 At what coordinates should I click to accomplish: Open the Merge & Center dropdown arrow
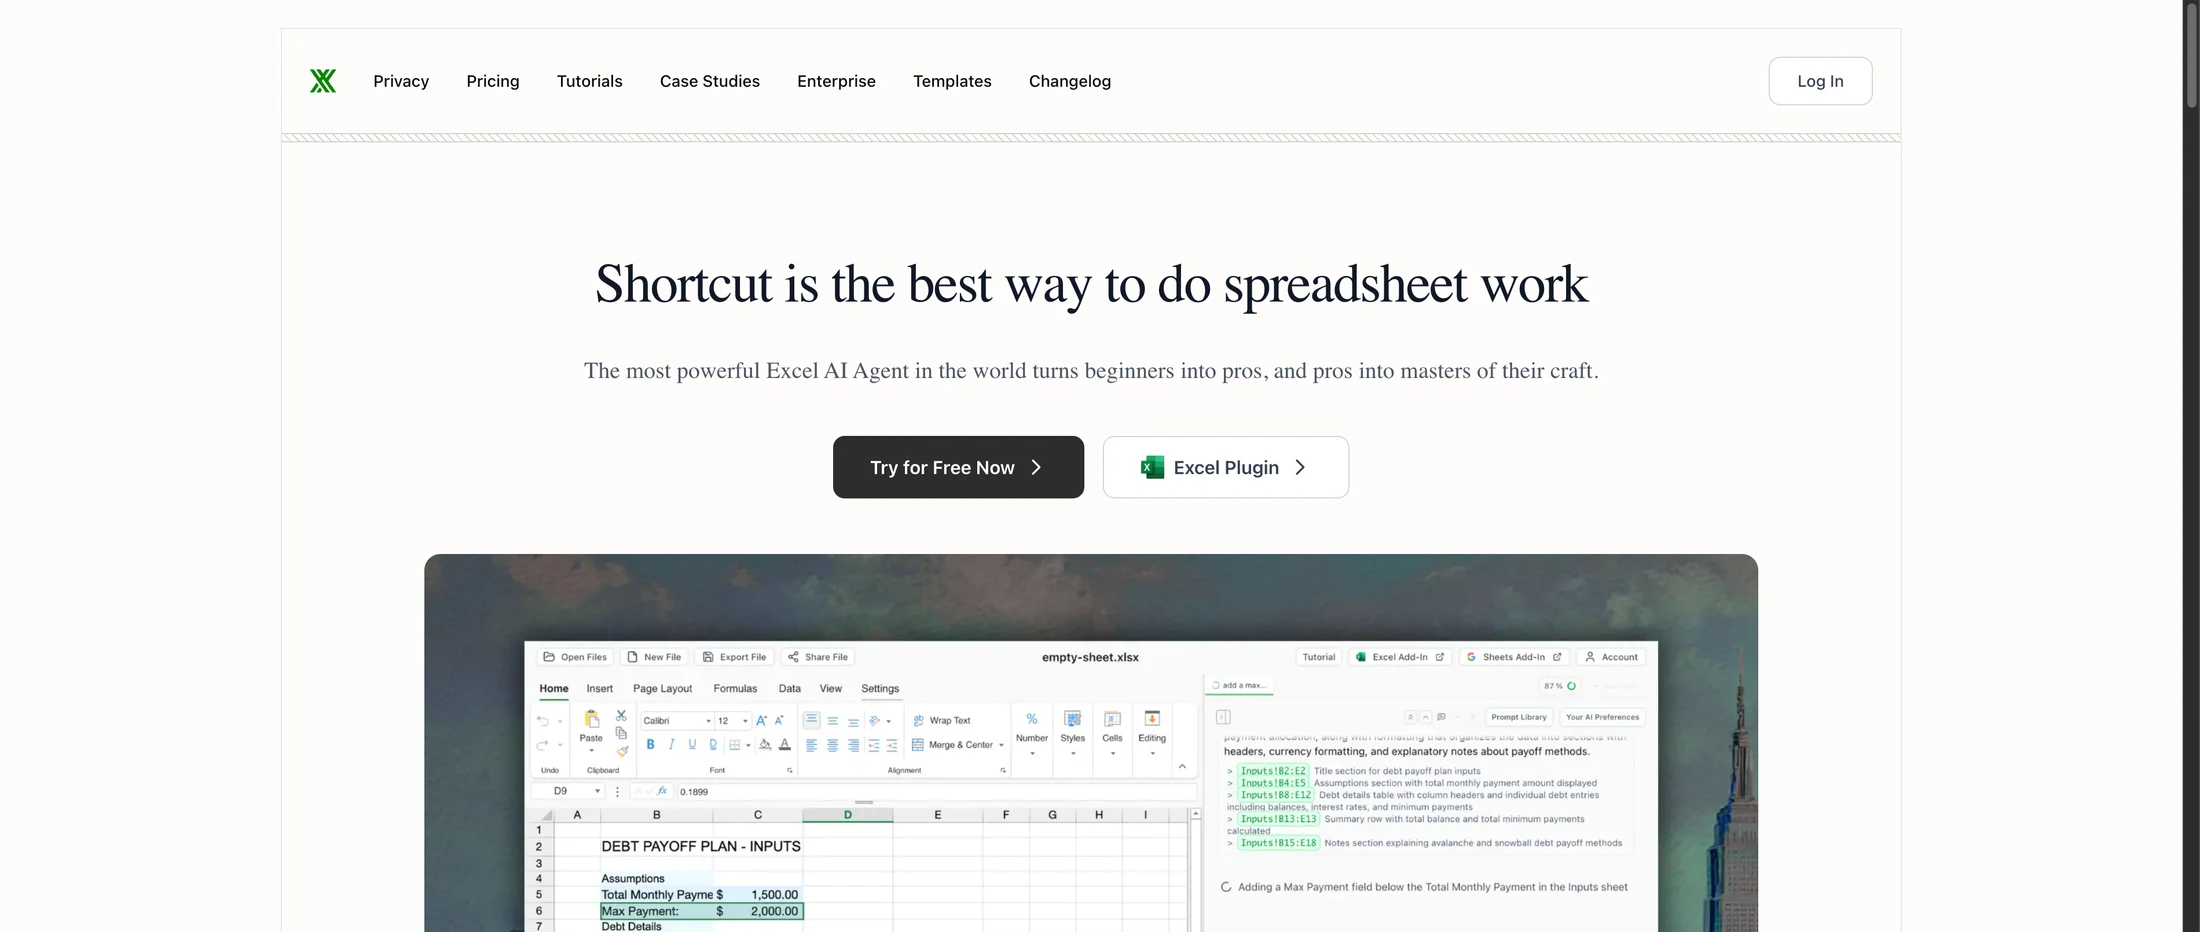coord(1001,745)
